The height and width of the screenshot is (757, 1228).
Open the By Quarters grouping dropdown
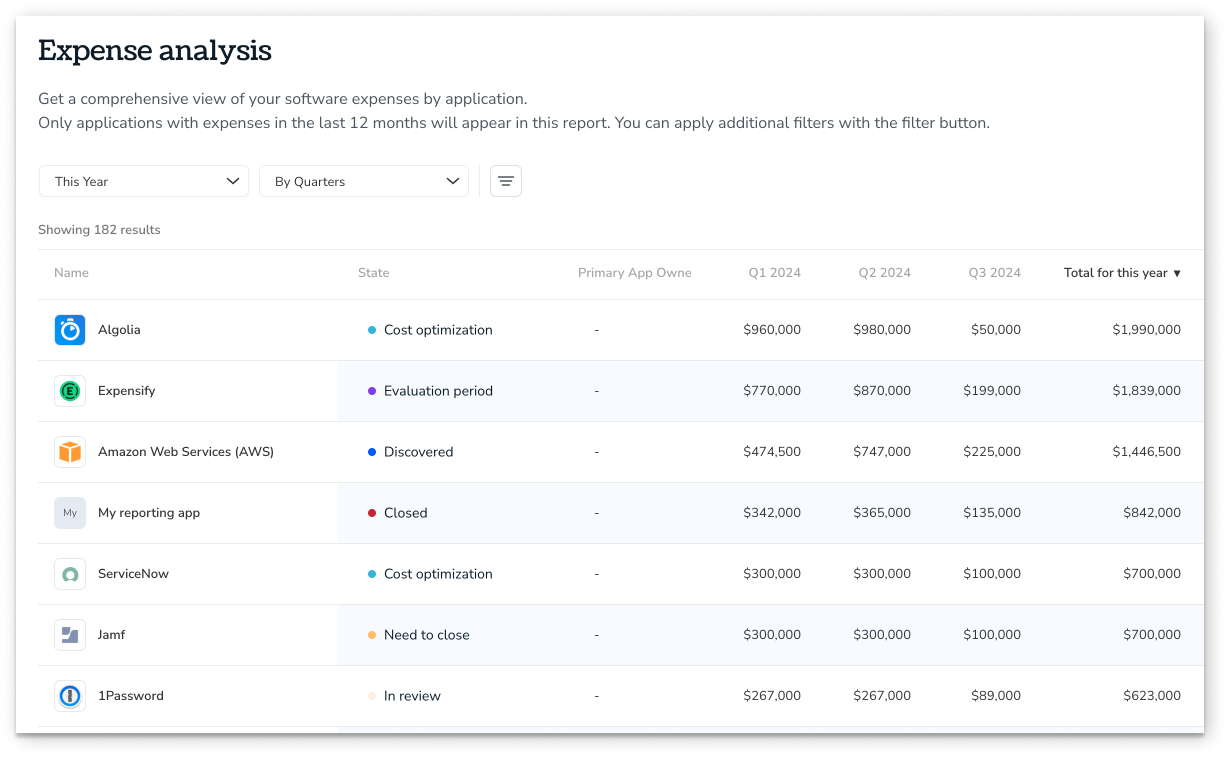[364, 181]
